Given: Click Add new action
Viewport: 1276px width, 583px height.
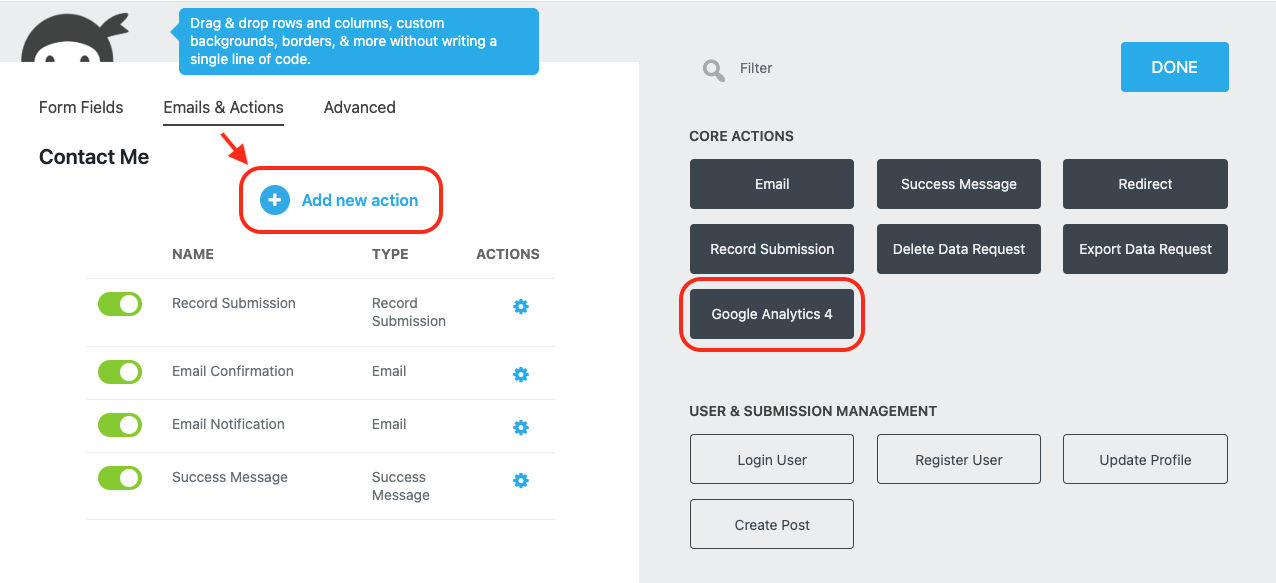Looking at the screenshot, I should click(360, 200).
